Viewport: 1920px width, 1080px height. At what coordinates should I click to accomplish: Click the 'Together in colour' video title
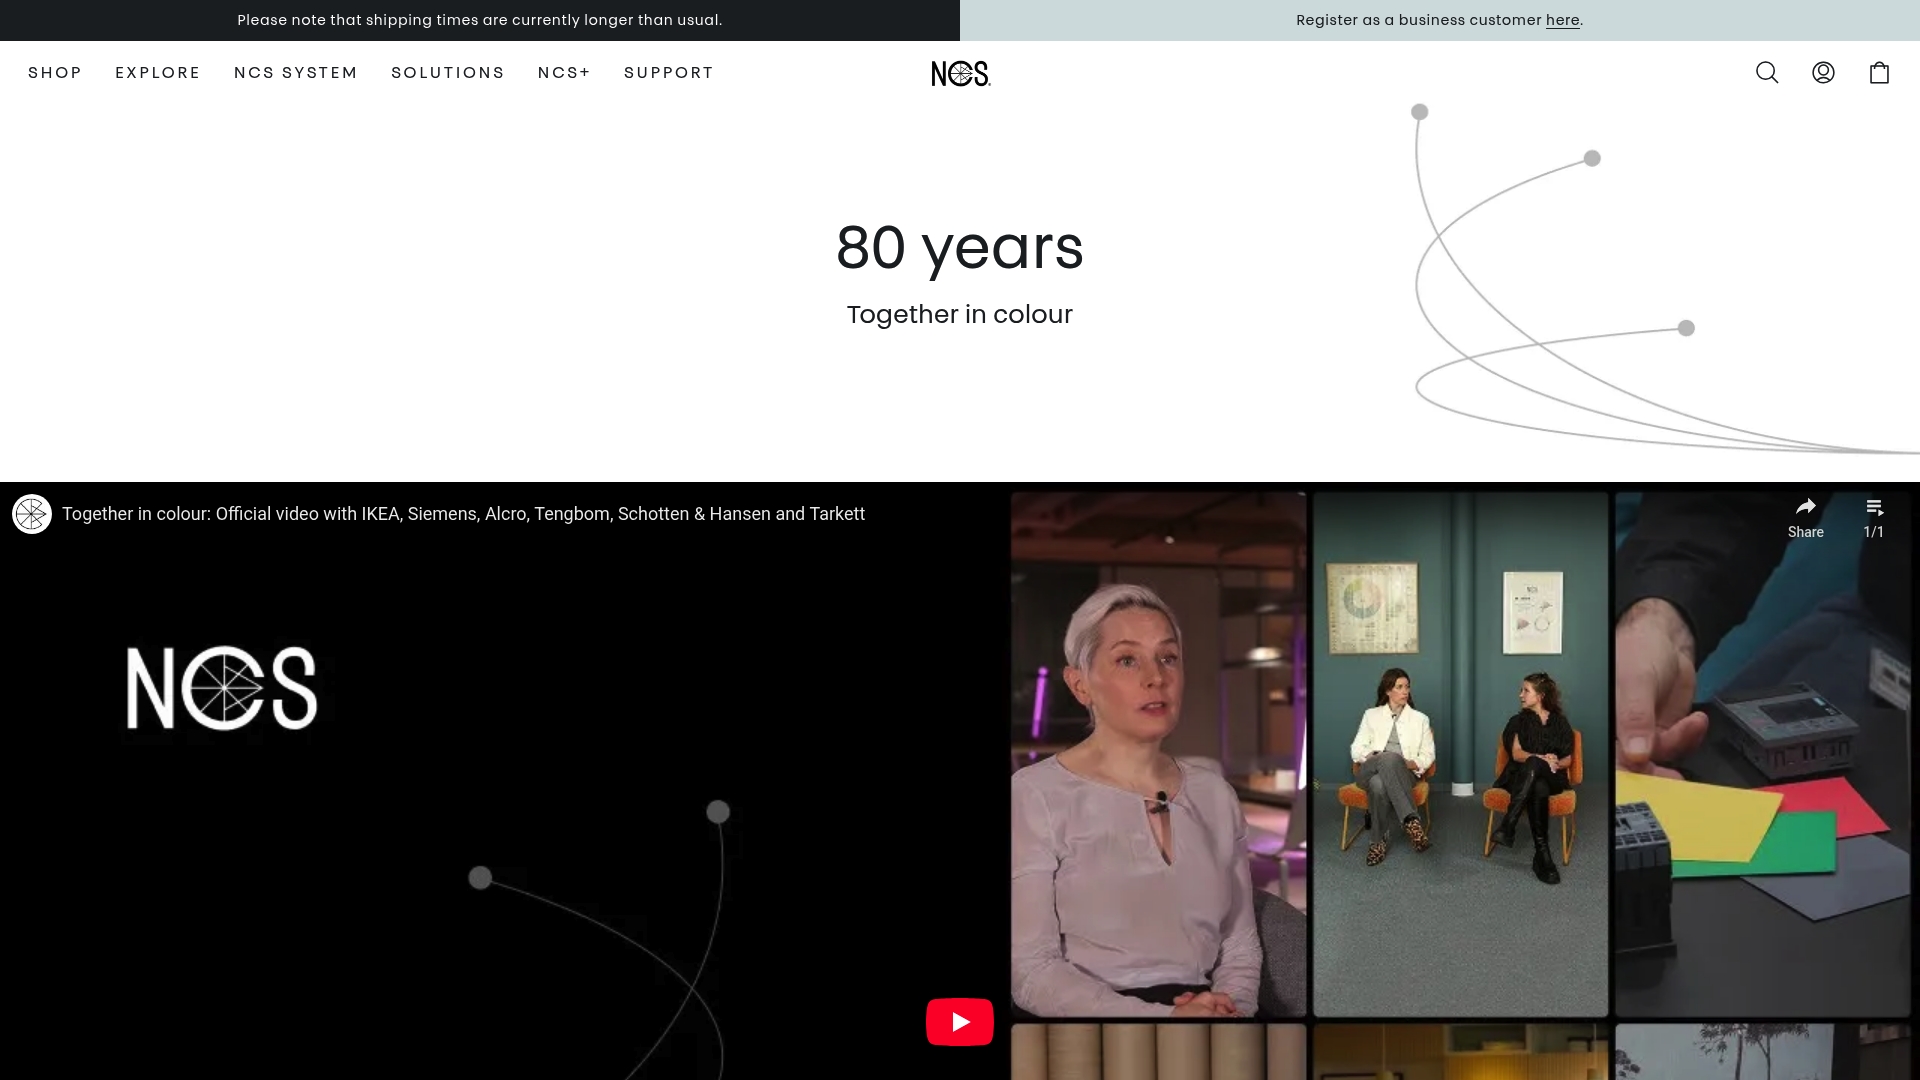[x=463, y=514]
